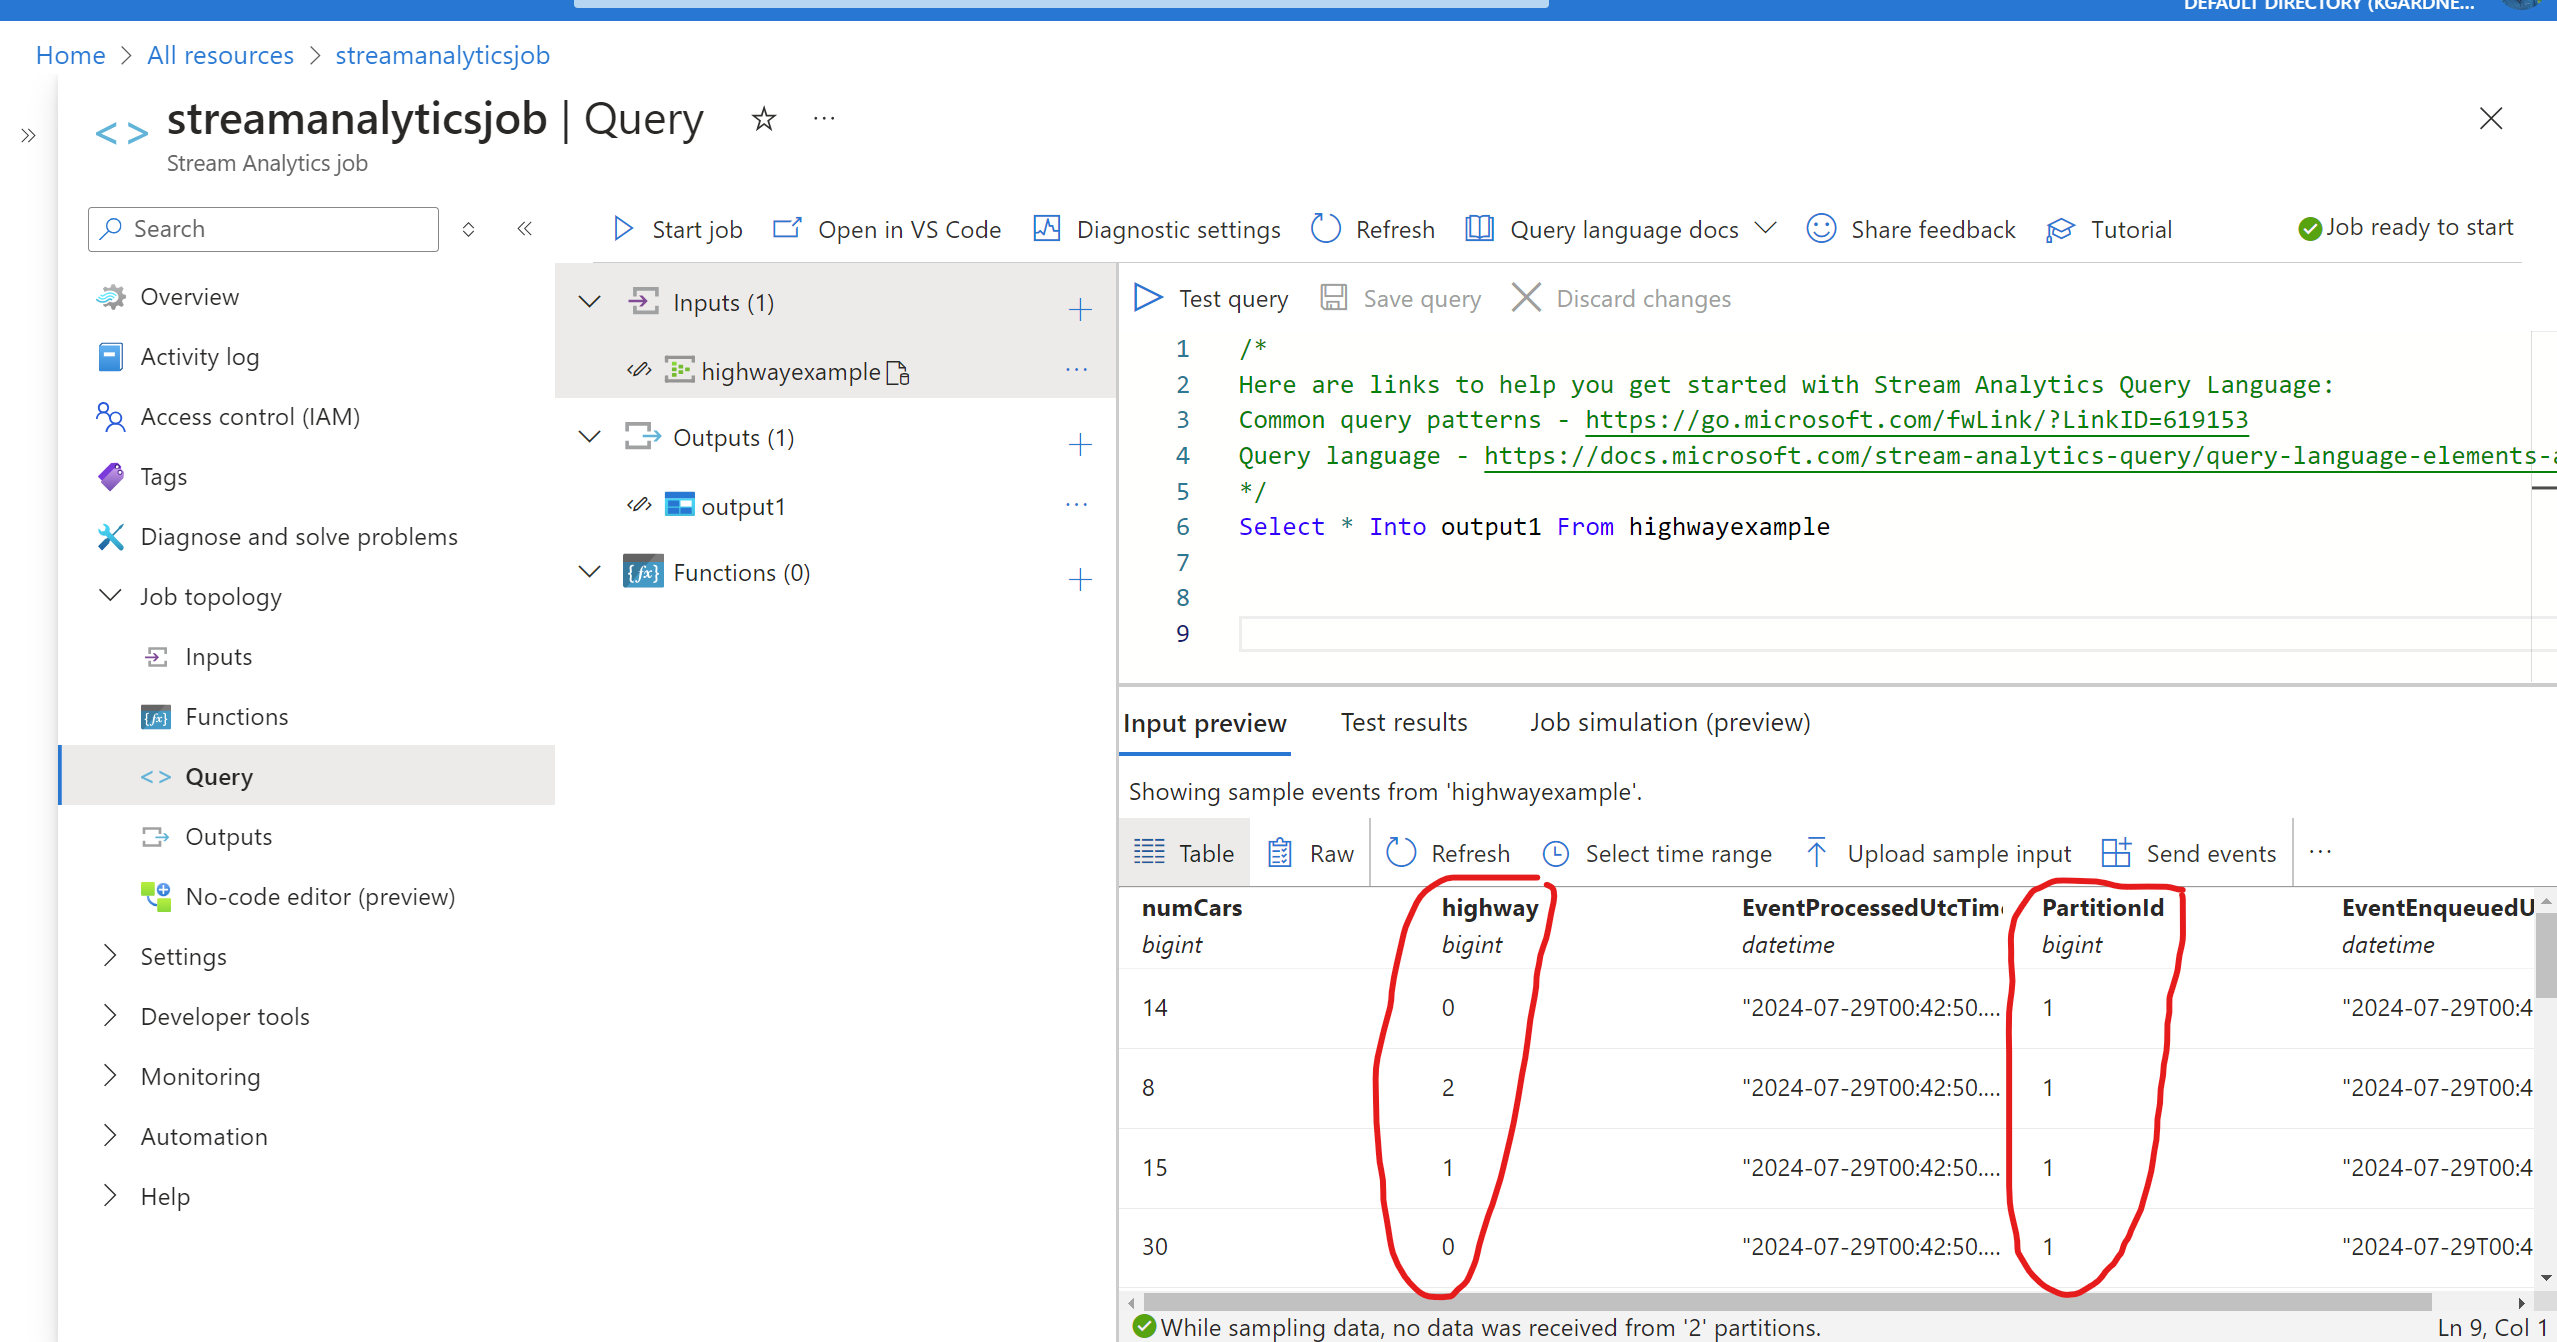Open the query language elements docs link

[2019, 456]
